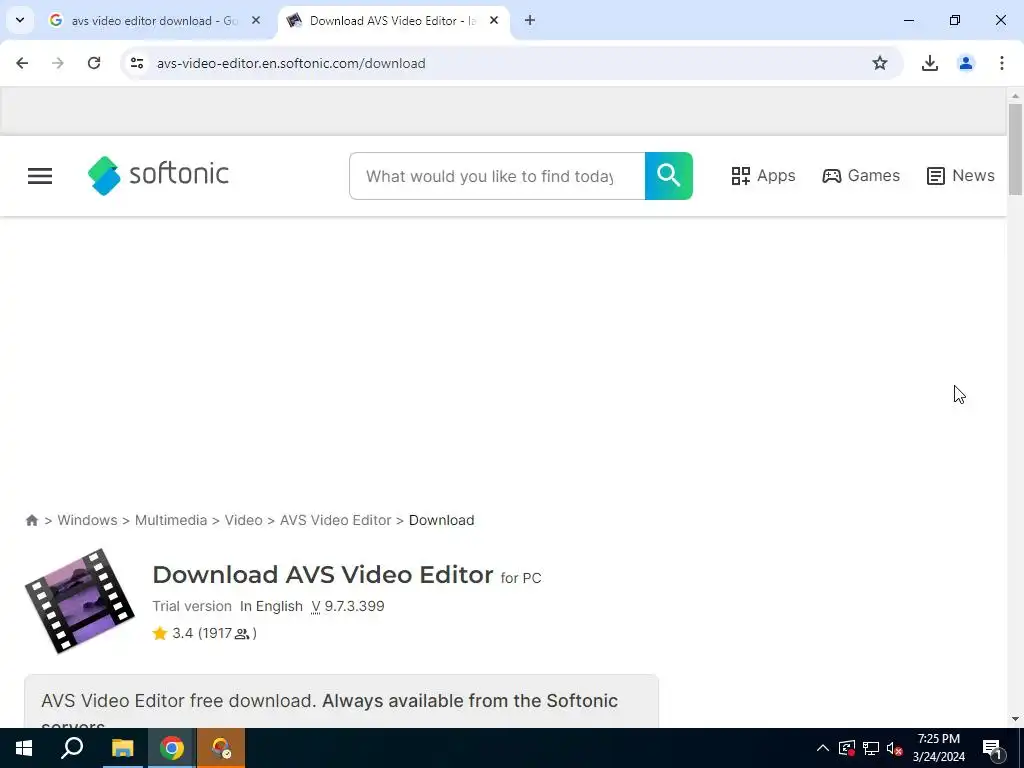Screen dimensions: 1024x768
Task: Open the Chrome profile menu
Action: coord(966,63)
